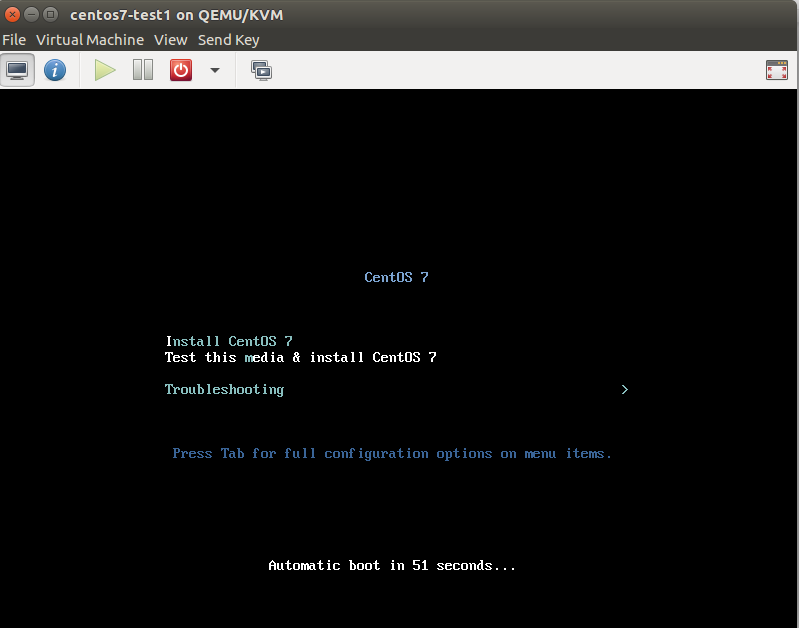Image resolution: width=799 pixels, height=628 pixels.
Task: Click the CentOS 7 boot menu title
Action: pyautogui.click(x=396, y=277)
